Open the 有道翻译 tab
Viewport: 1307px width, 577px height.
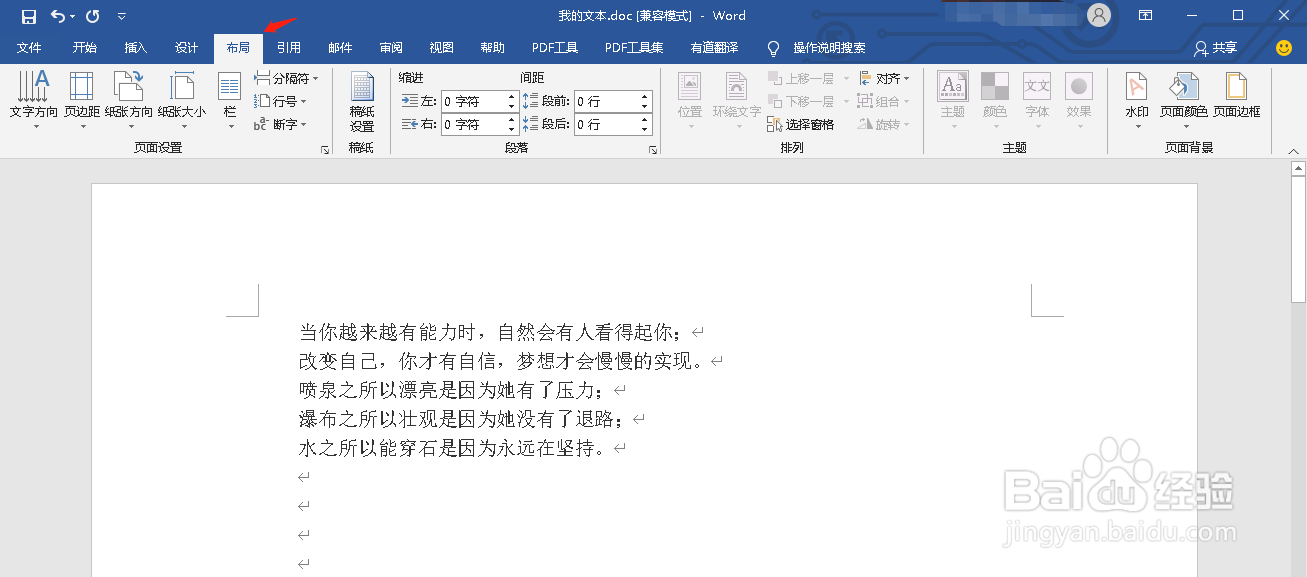[x=714, y=48]
